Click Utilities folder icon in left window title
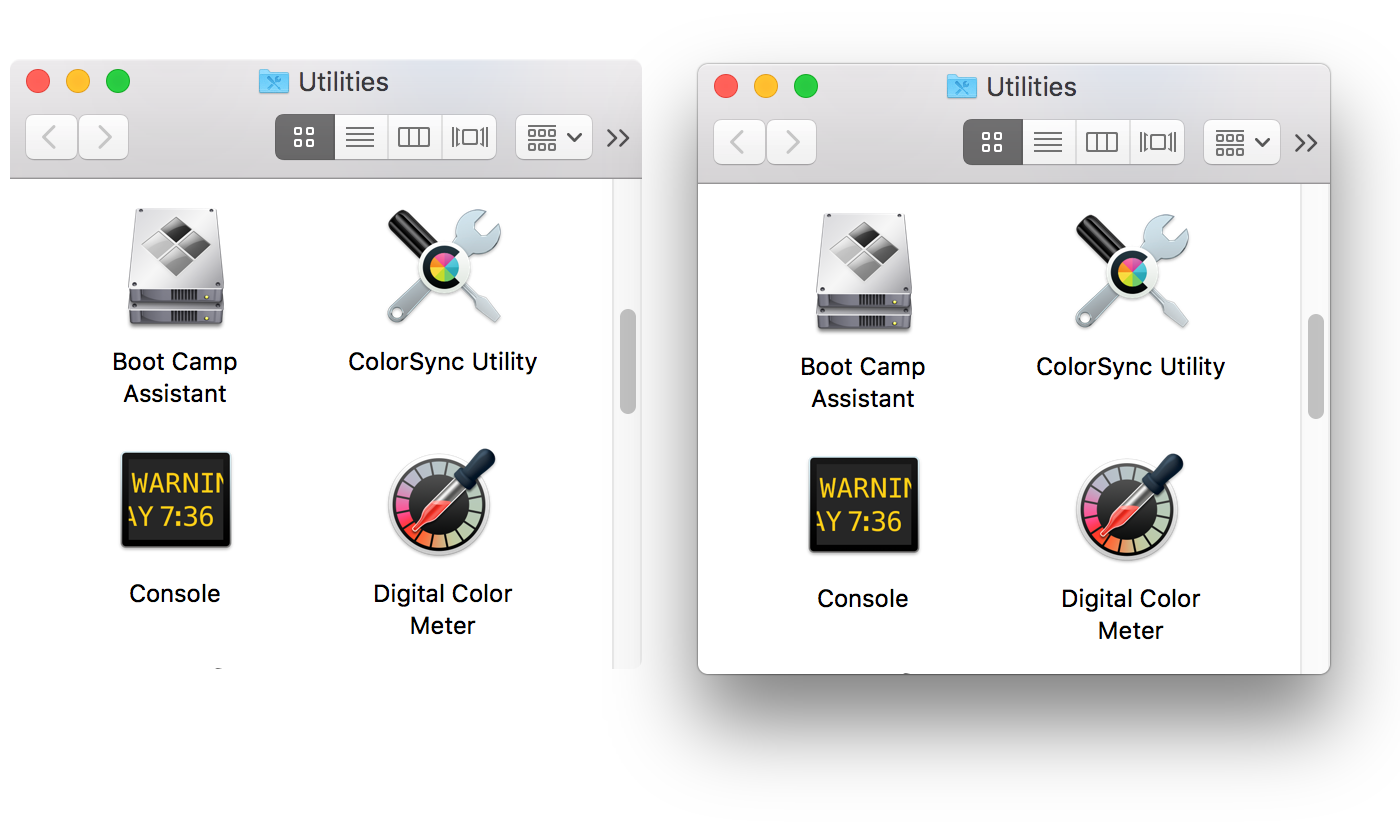 pyautogui.click(x=273, y=82)
